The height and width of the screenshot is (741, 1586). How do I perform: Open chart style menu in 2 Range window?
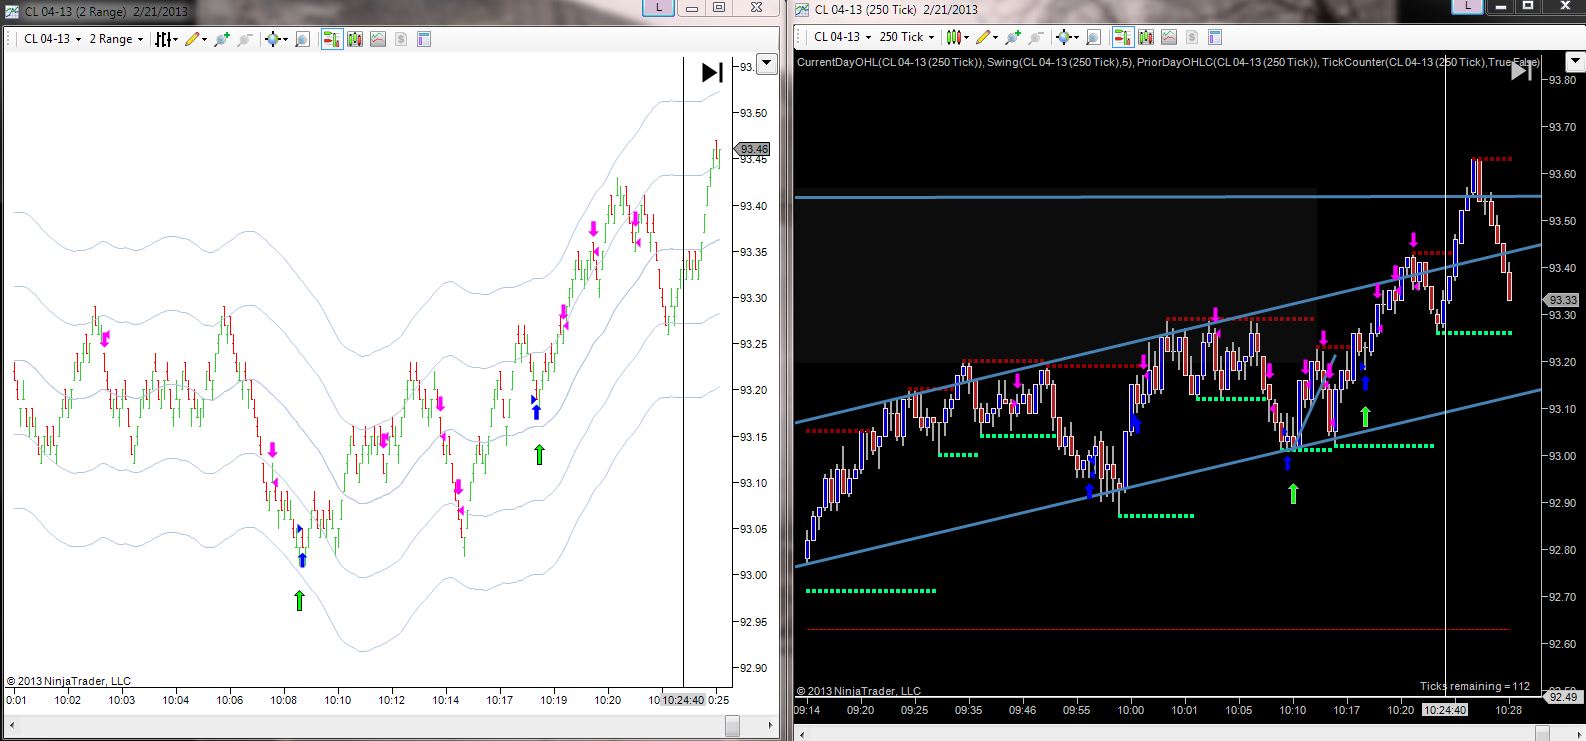(x=166, y=39)
